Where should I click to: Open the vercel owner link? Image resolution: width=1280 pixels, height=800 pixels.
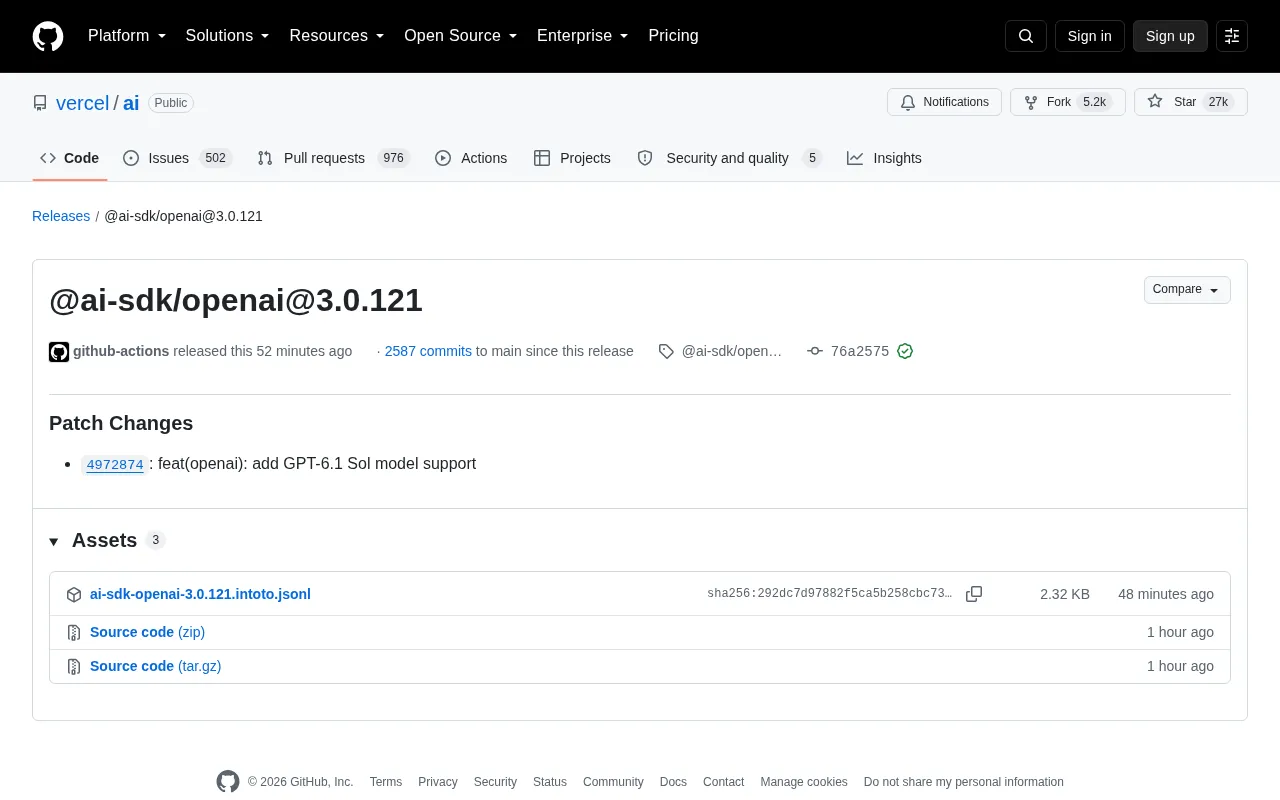(82, 103)
